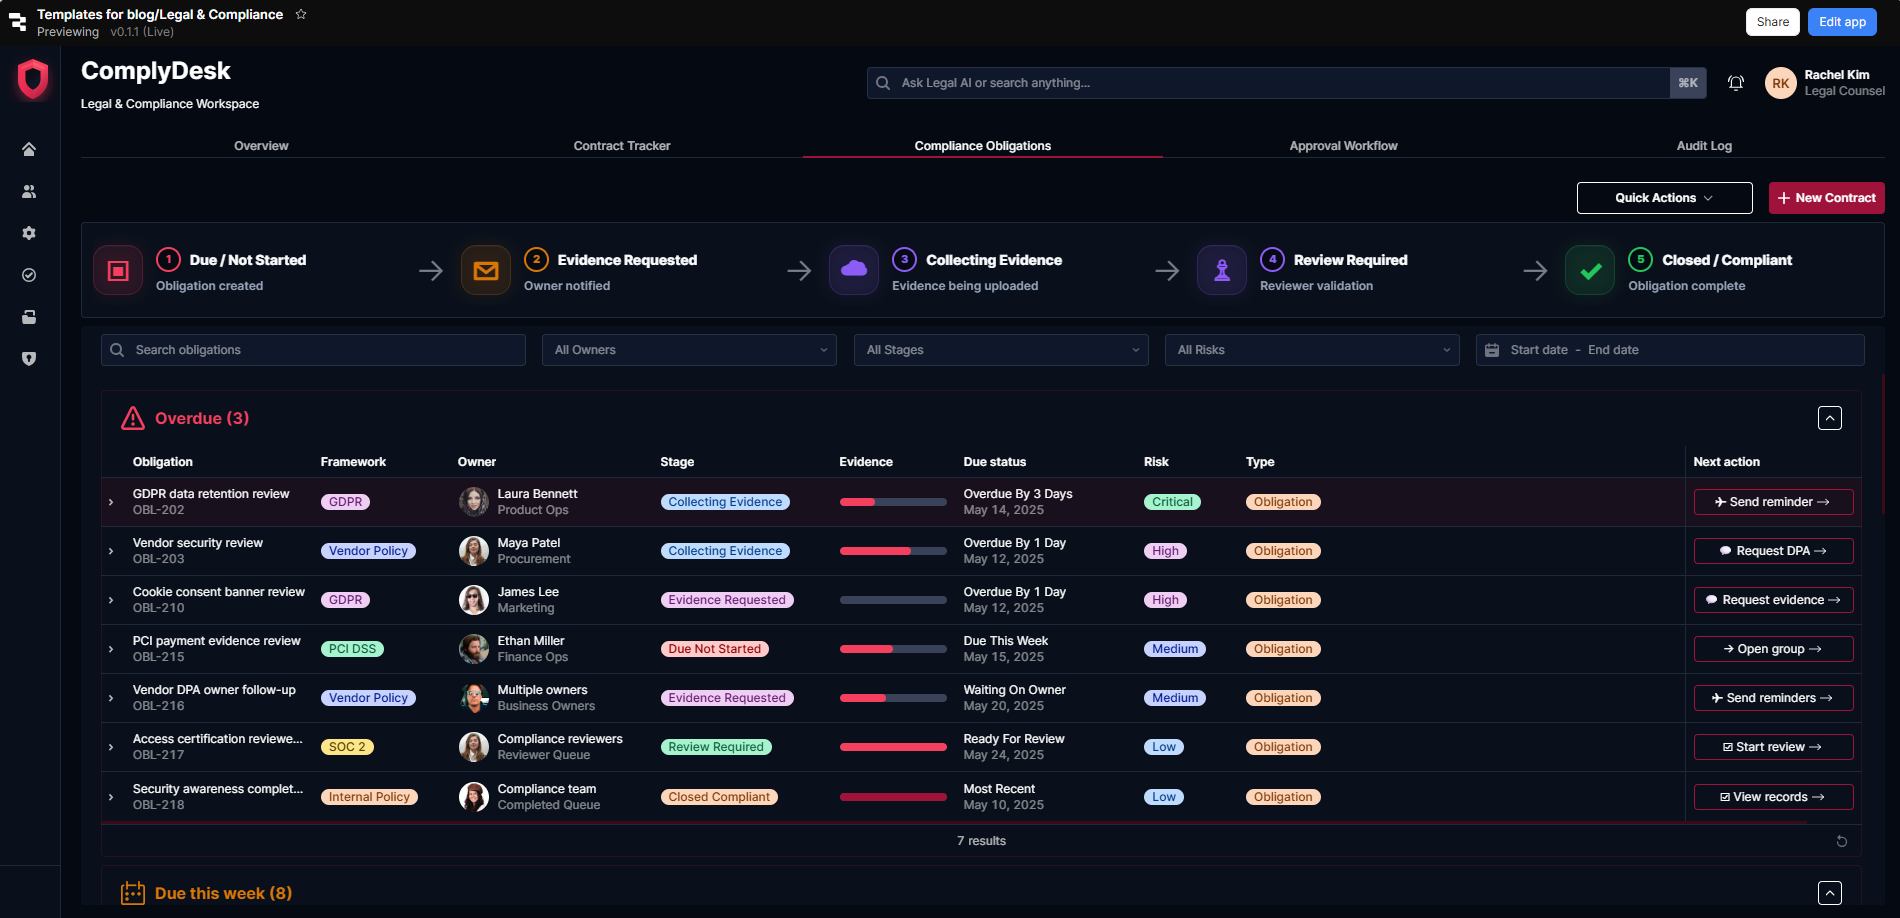Expand the Security awareness row OBL-218
Screen dimensions: 1900x918
pyautogui.click(x=111, y=797)
